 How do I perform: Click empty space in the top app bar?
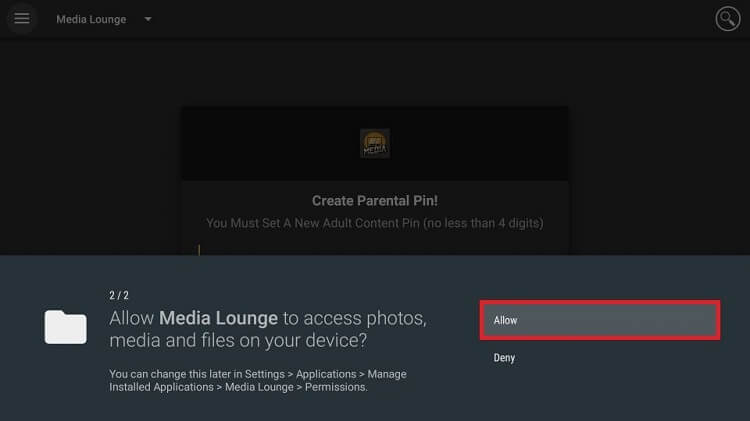click(x=430, y=19)
